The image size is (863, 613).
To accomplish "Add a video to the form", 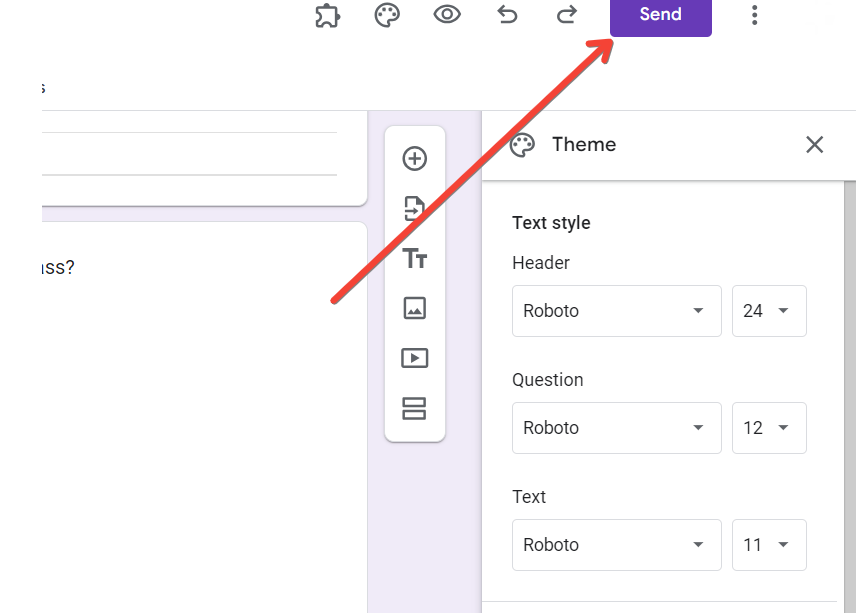I will click(414, 358).
